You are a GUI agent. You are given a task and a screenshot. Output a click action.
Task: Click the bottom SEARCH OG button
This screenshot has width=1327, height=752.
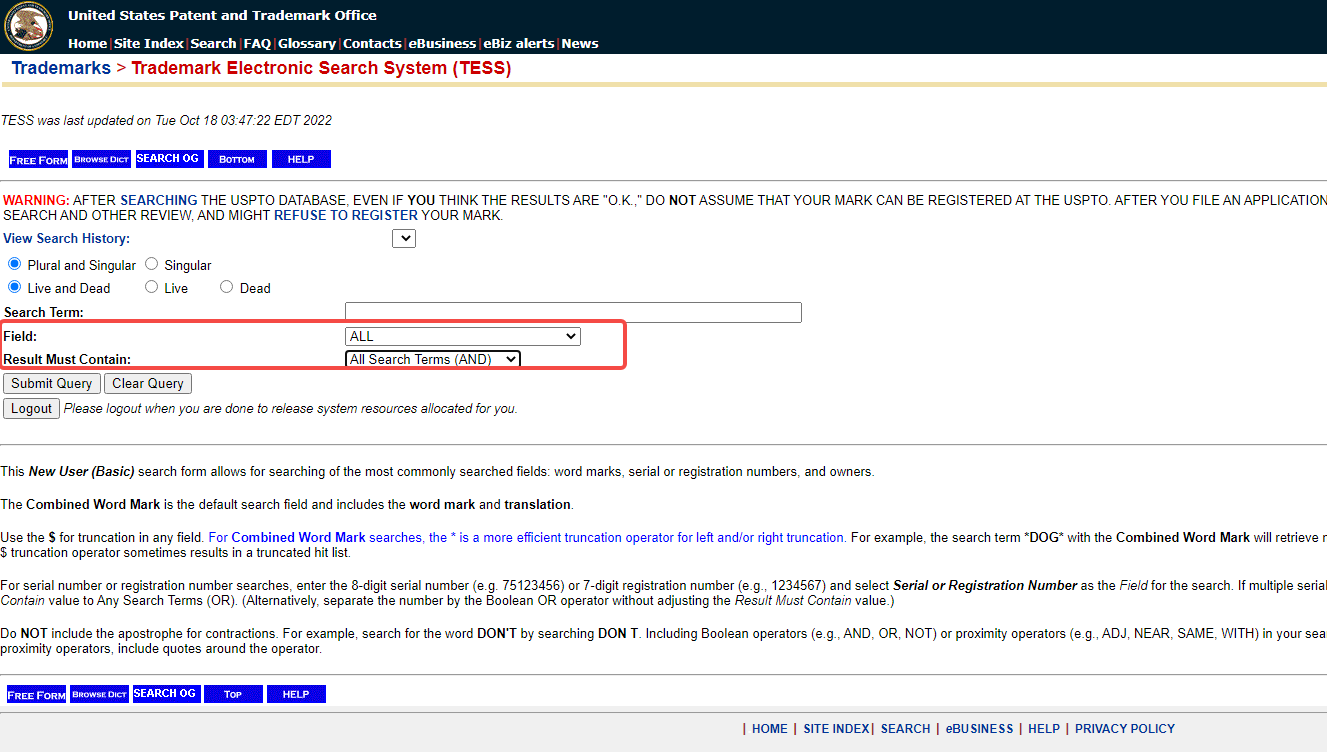(166, 694)
